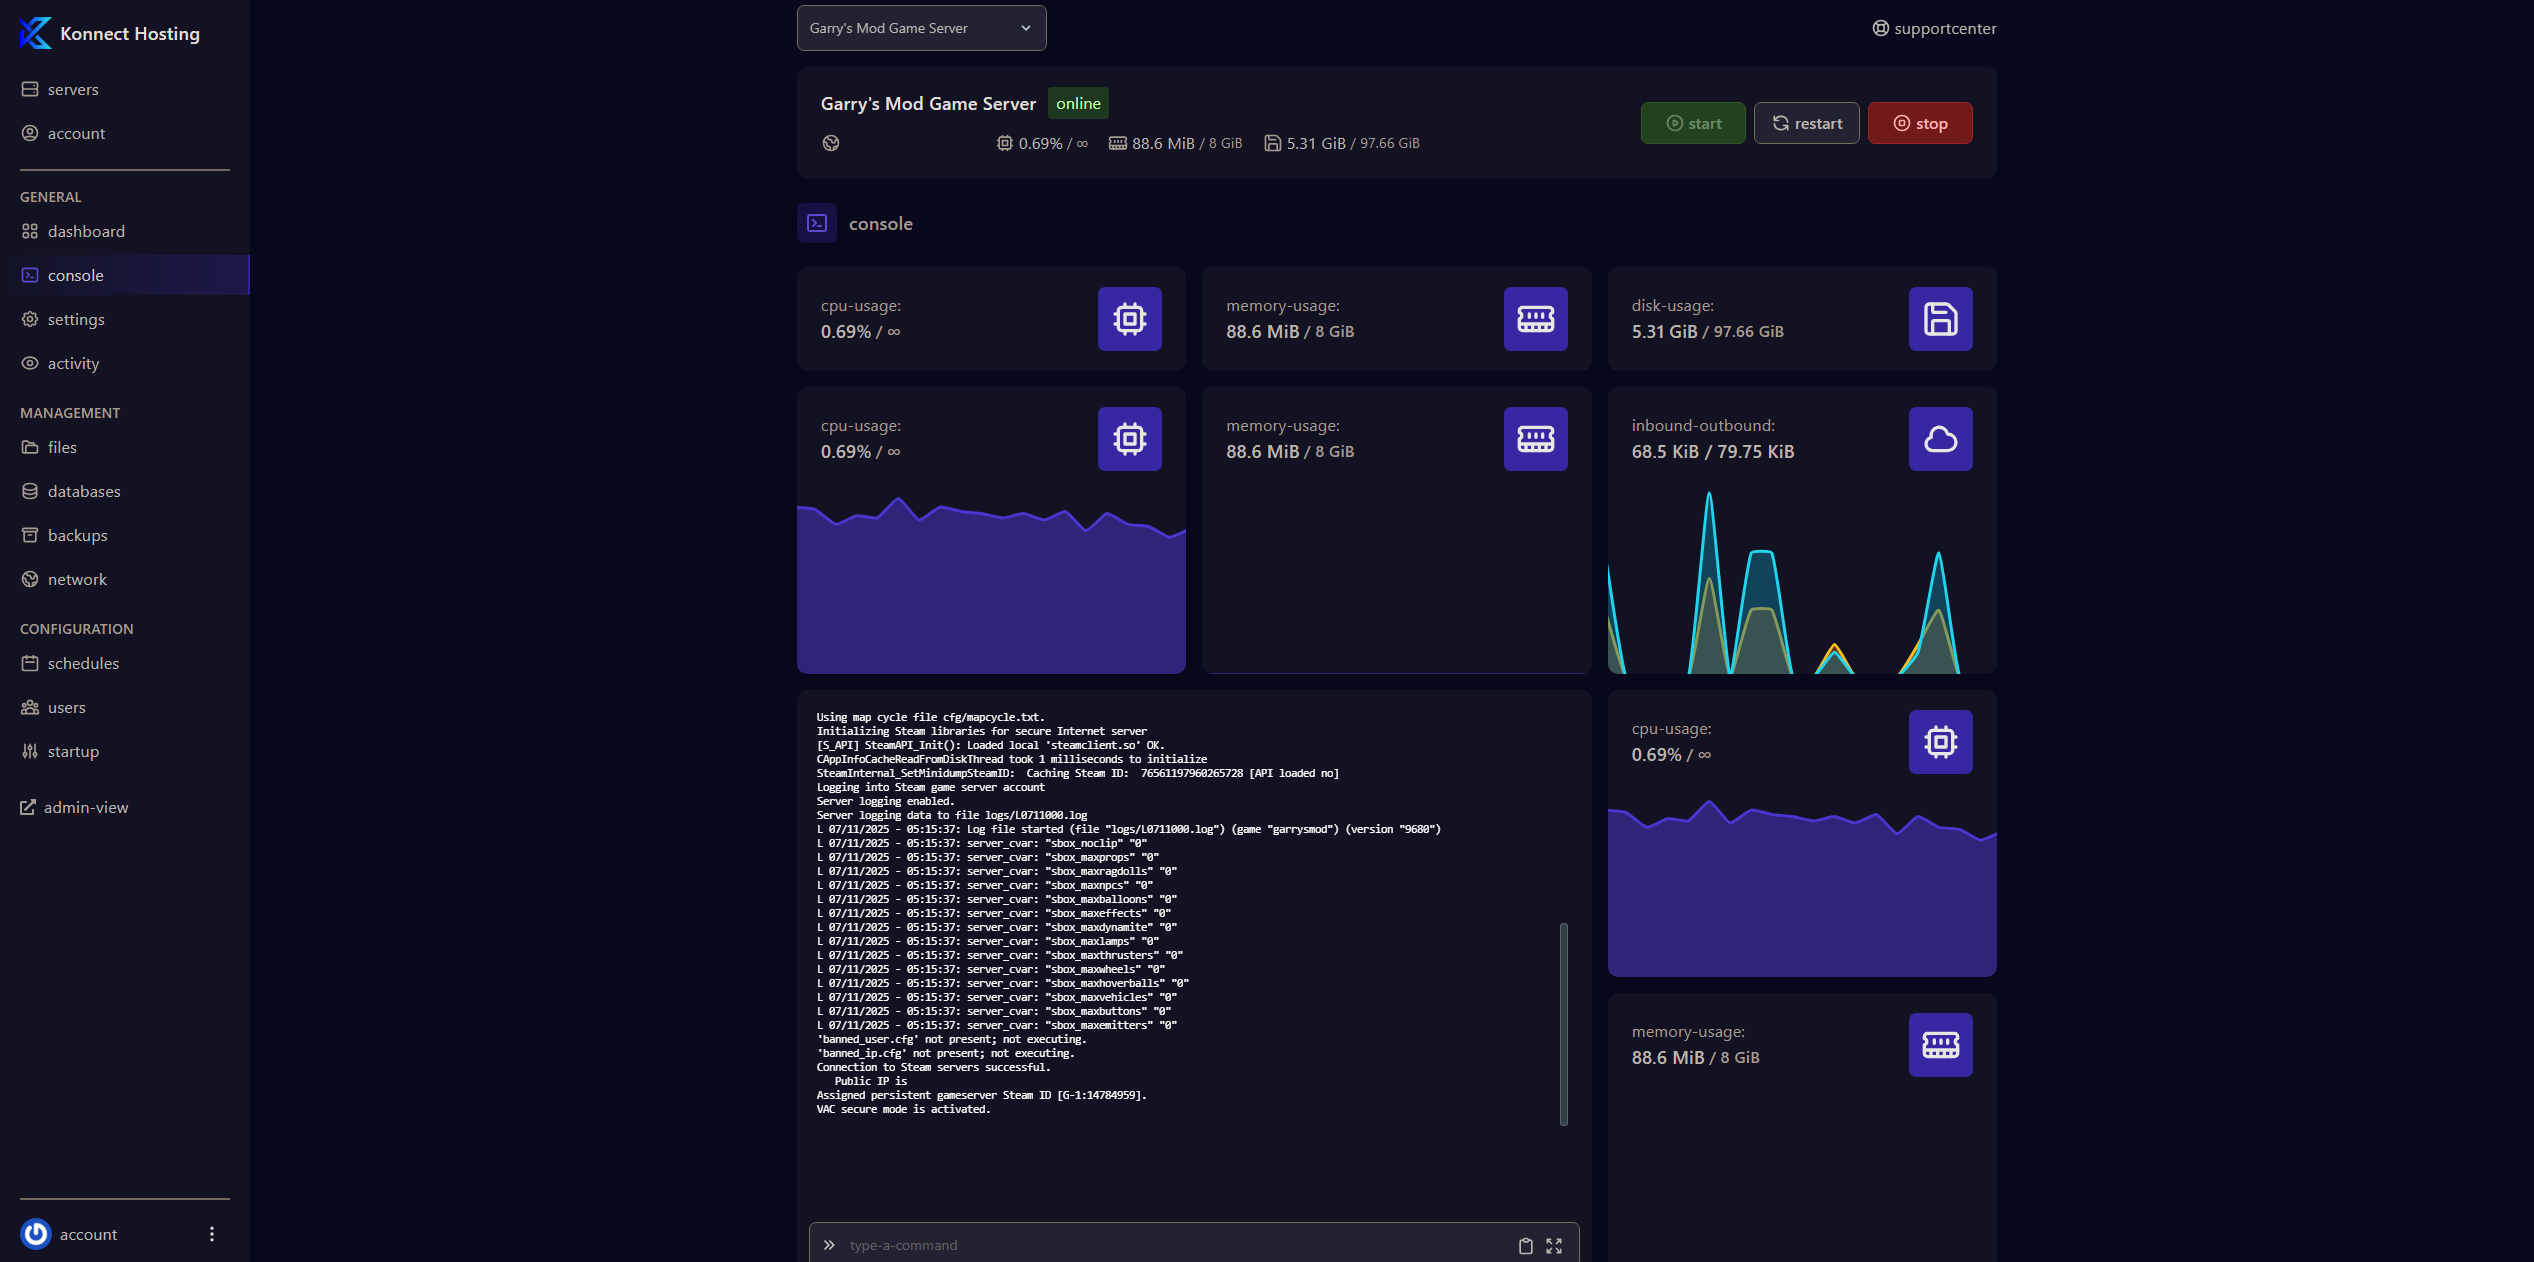Click the inbound-outbound network traffic graph
Viewport: 2534px width, 1262px height.
pos(1802,582)
